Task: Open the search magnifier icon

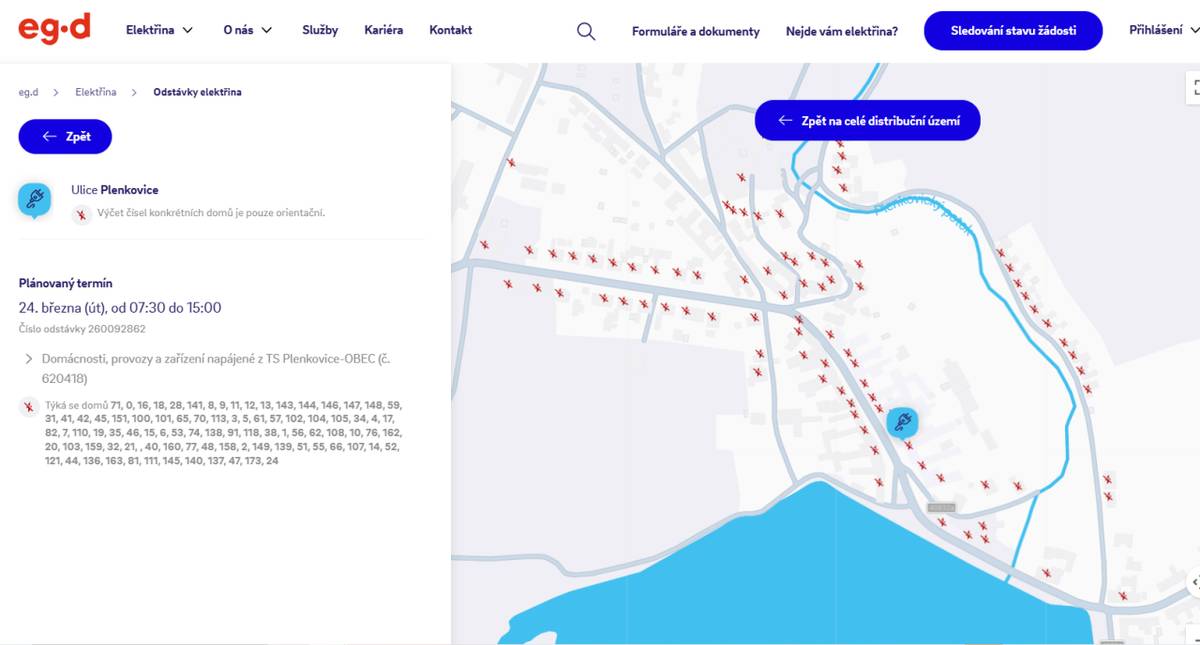Action: [x=586, y=31]
